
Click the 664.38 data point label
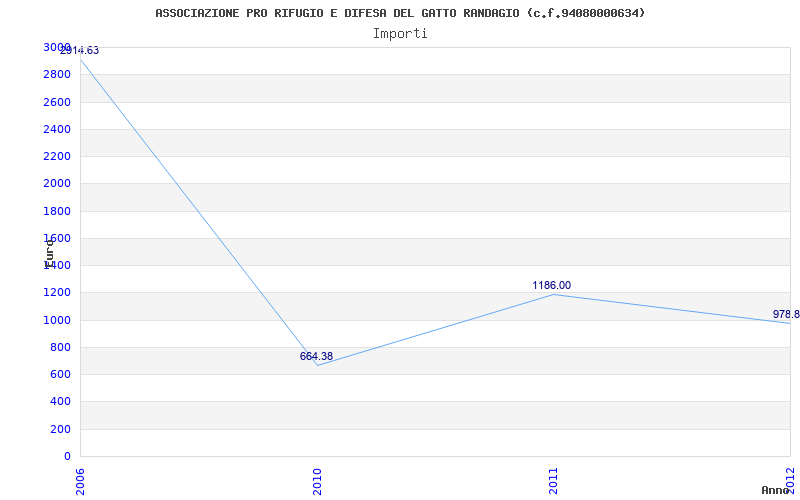coord(316,357)
